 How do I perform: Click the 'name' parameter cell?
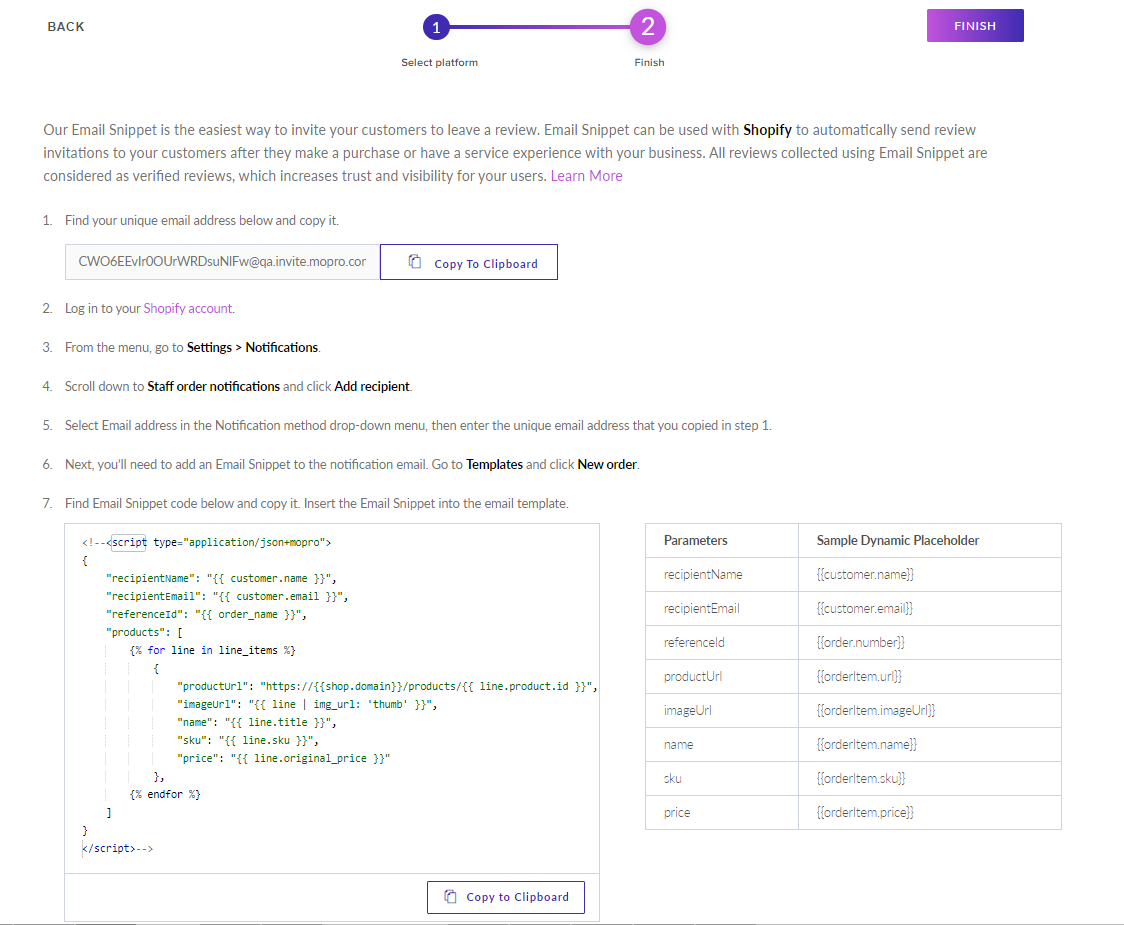[722, 744]
